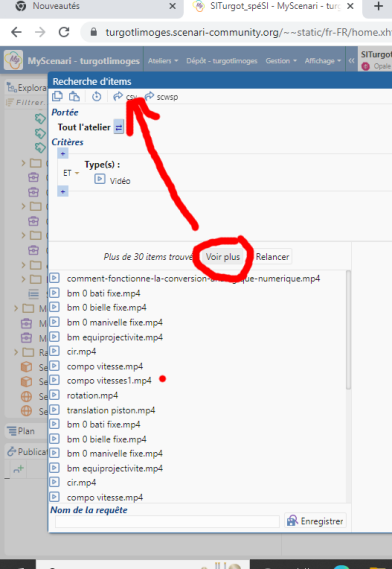392x569 pixels.
Task: Click the copy icon in the search toolbar
Action: [57, 97]
